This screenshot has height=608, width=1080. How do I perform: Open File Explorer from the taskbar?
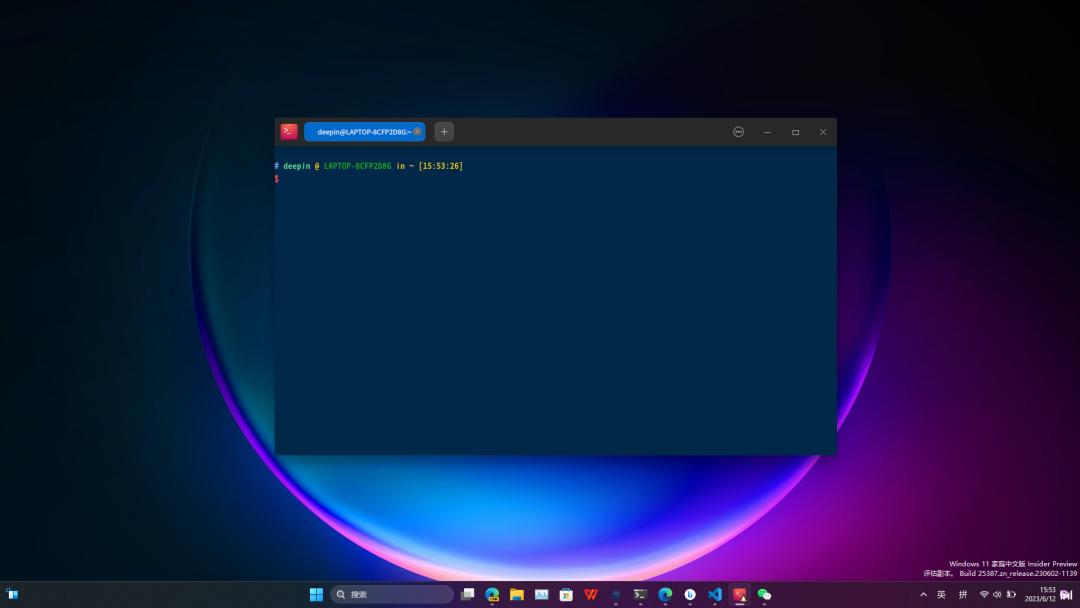click(x=516, y=593)
